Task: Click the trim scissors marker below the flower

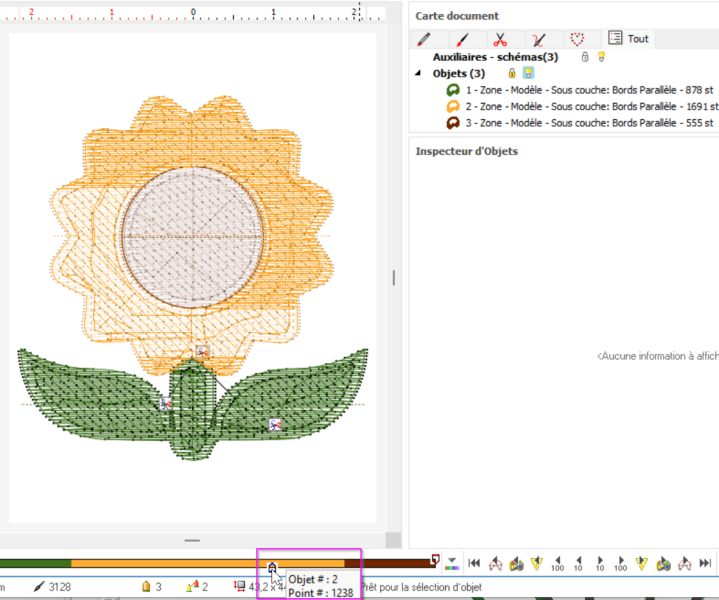Action: pyautogui.click(x=202, y=352)
